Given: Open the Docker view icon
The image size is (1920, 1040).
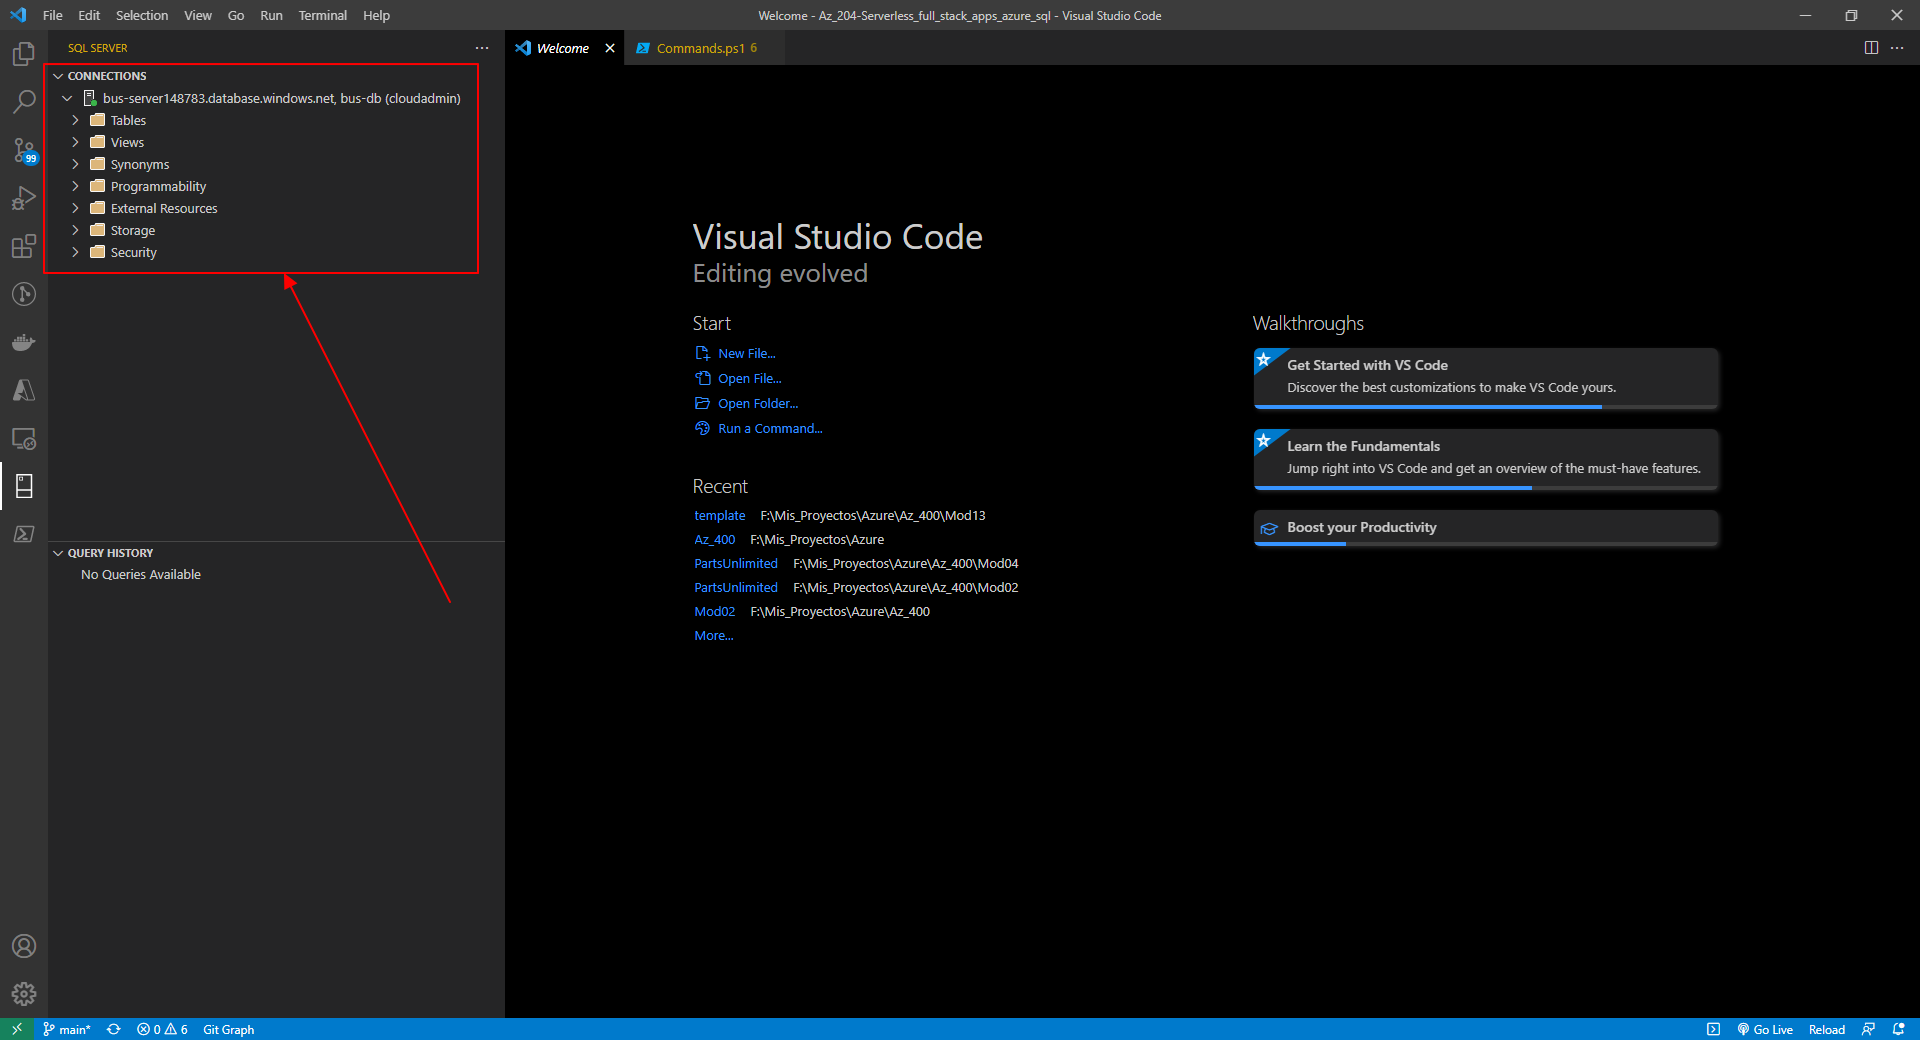Looking at the screenshot, I should 24,342.
